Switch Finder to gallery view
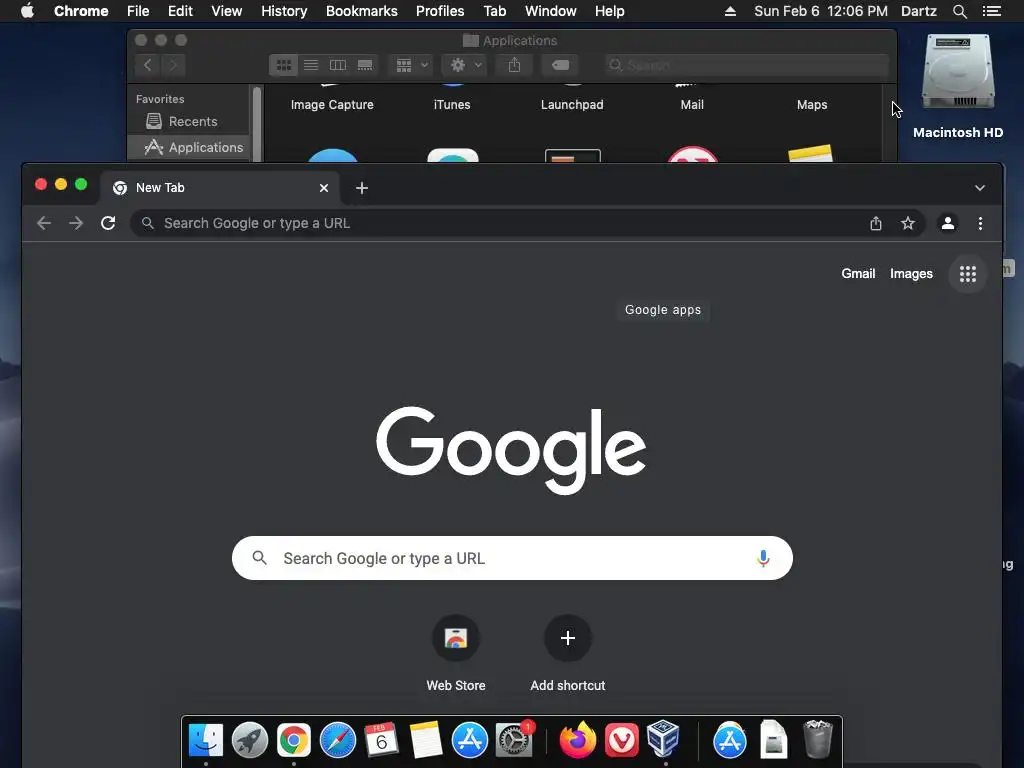Image resolution: width=1024 pixels, height=768 pixels. 365,65
